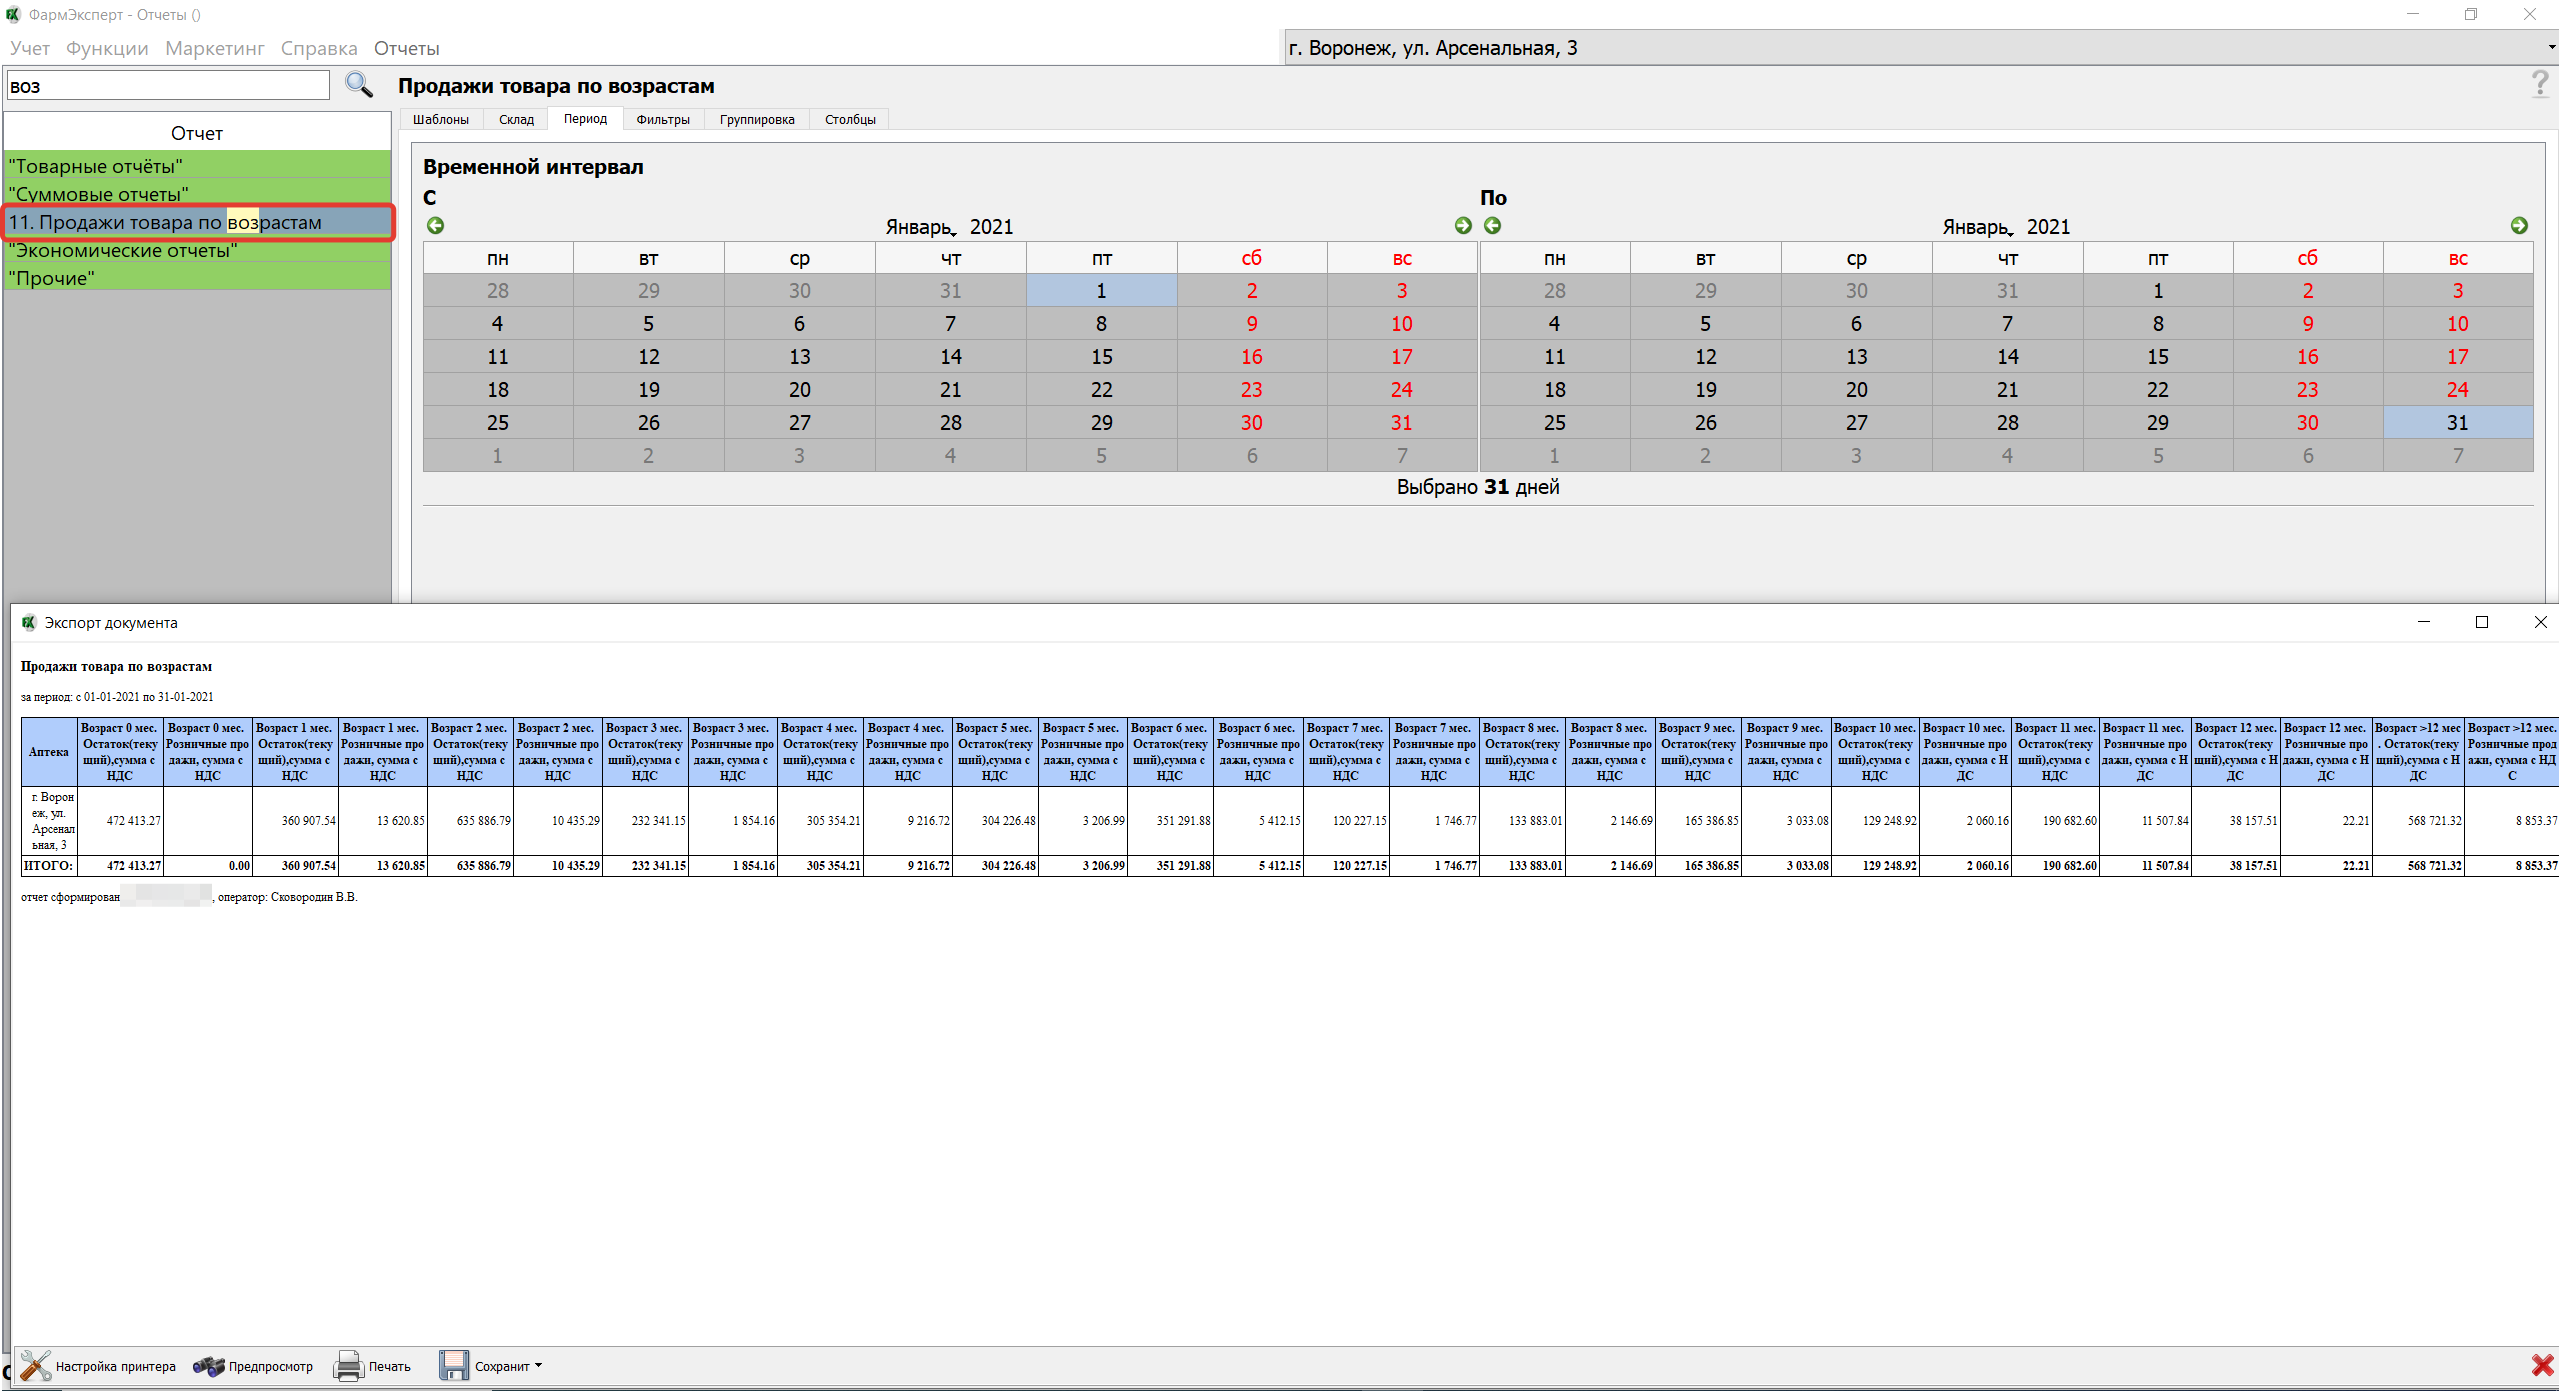Select day 15 in the start calendar
The image size is (2559, 1391).
pos(1101,357)
